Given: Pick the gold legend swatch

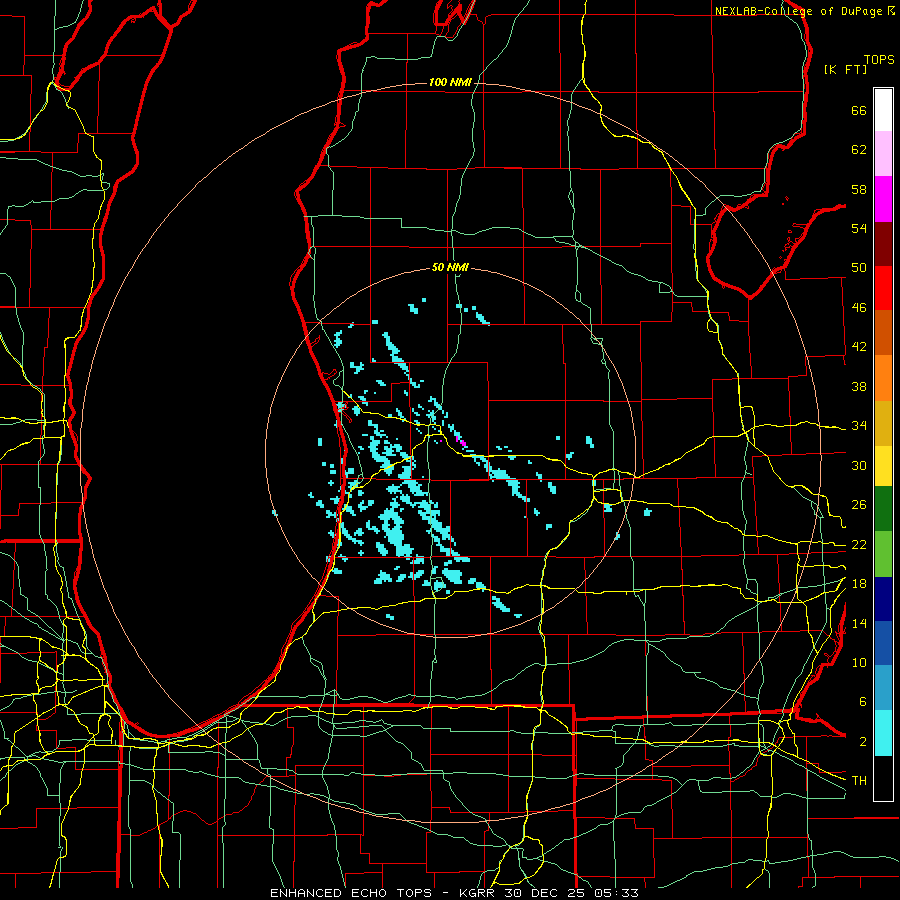Looking at the screenshot, I should point(883,423).
